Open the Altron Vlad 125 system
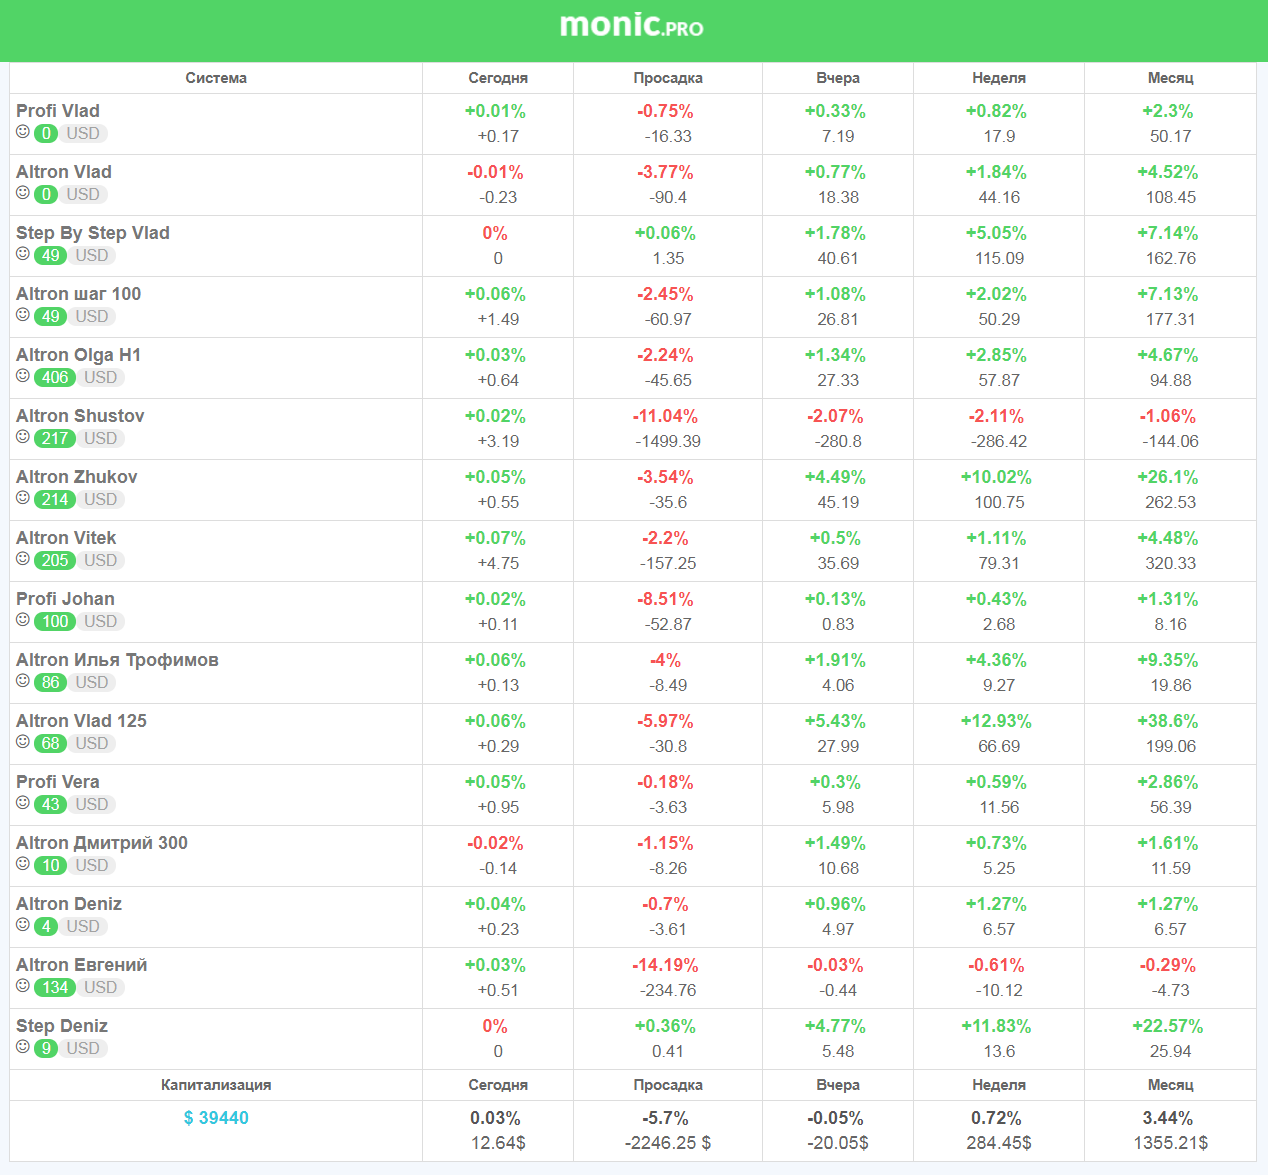 pos(81,721)
